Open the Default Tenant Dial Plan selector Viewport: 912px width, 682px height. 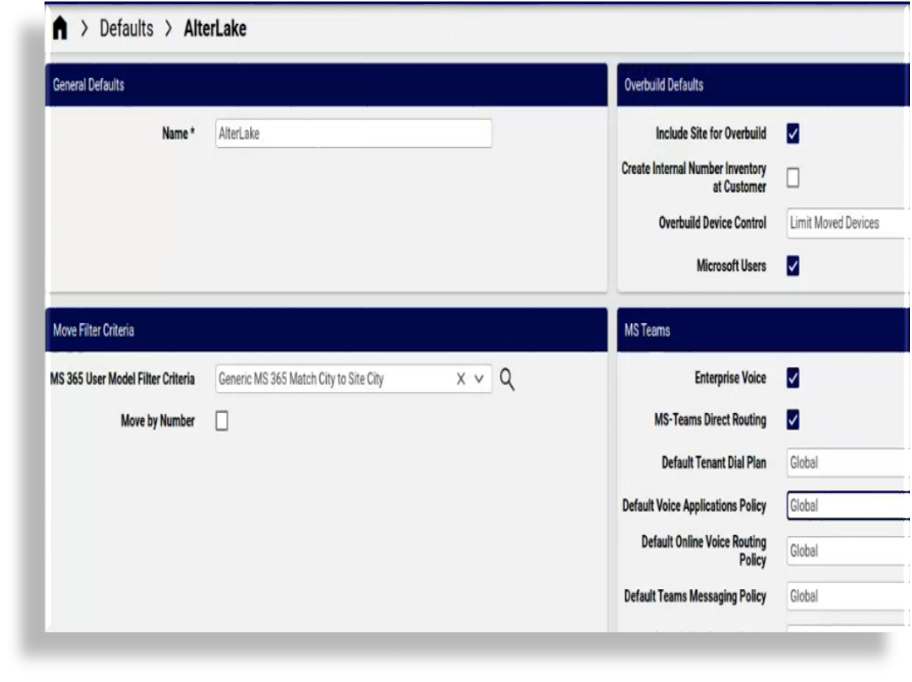[845, 463]
